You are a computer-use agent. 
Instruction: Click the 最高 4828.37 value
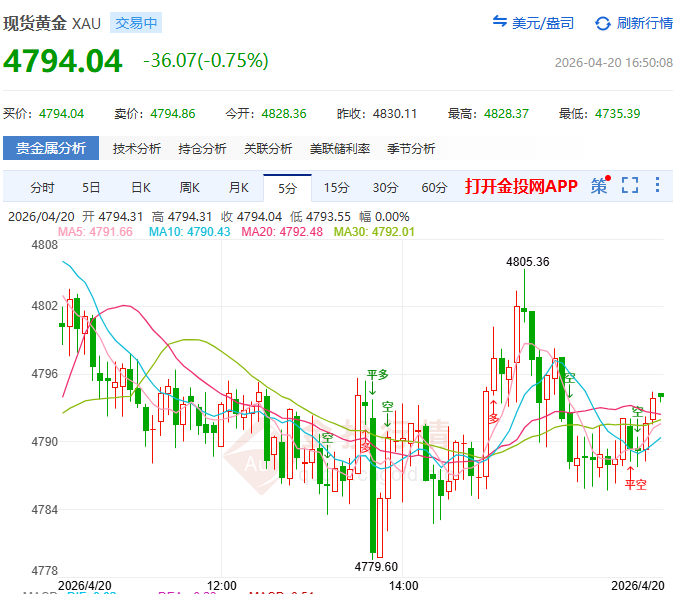tap(506, 114)
